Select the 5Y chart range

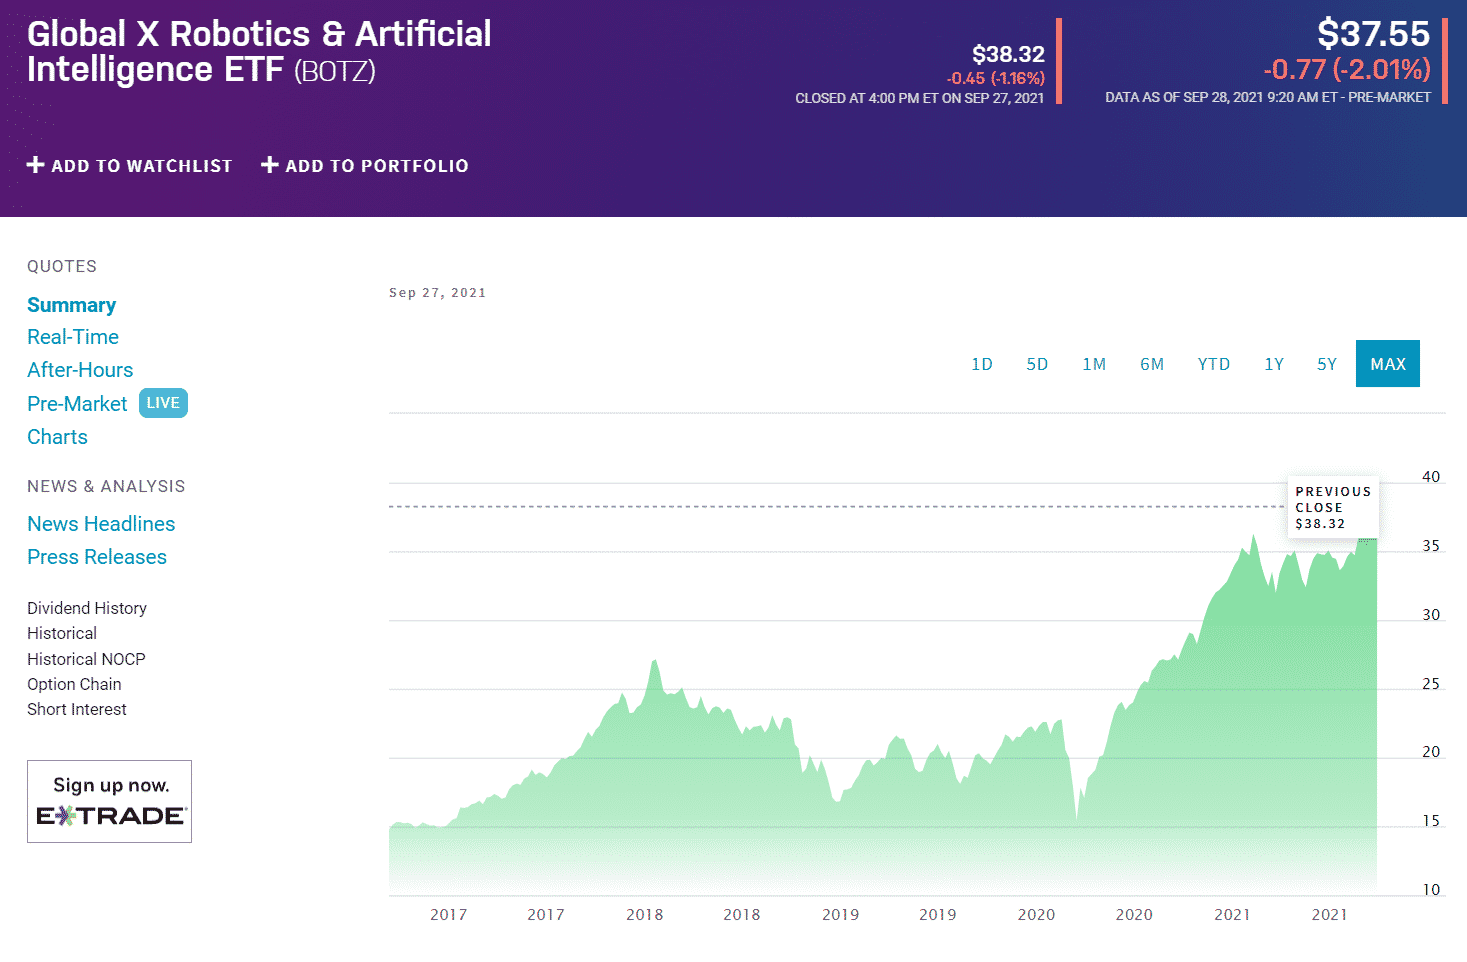click(1327, 364)
